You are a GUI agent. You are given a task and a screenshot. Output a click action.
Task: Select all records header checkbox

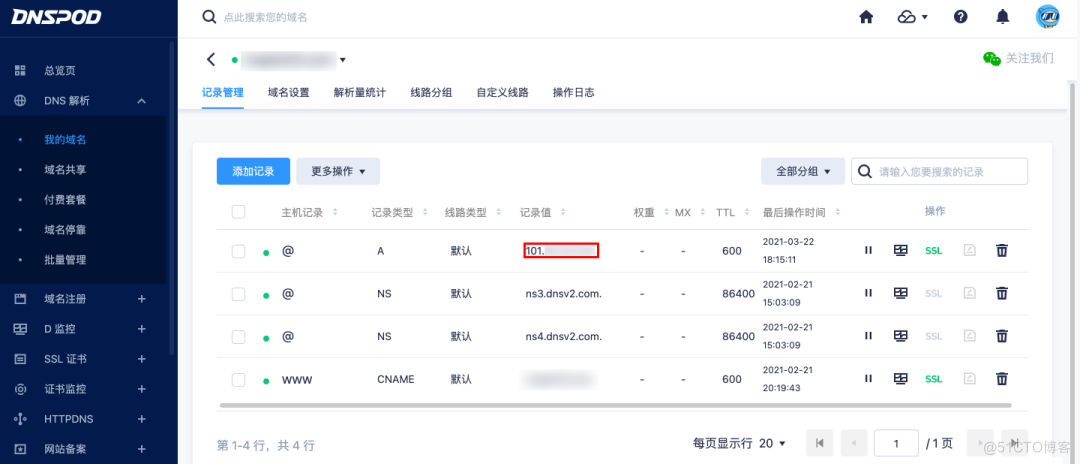click(238, 212)
